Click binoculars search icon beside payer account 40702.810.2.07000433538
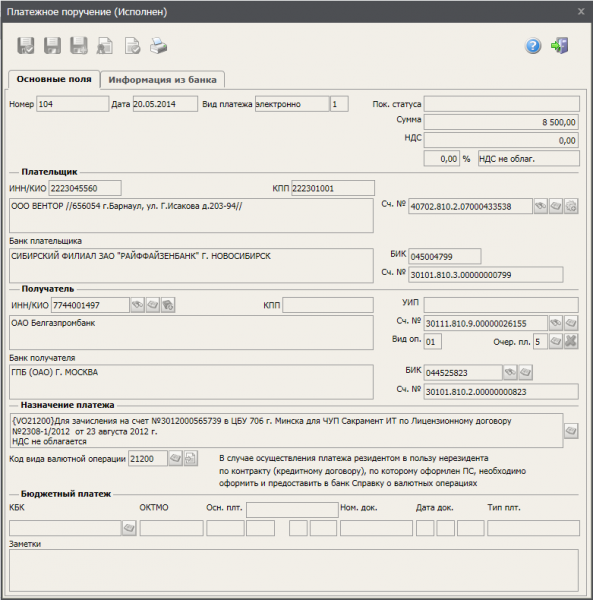Image resolution: width=593 pixels, height=600 pixels. [541, 206]
